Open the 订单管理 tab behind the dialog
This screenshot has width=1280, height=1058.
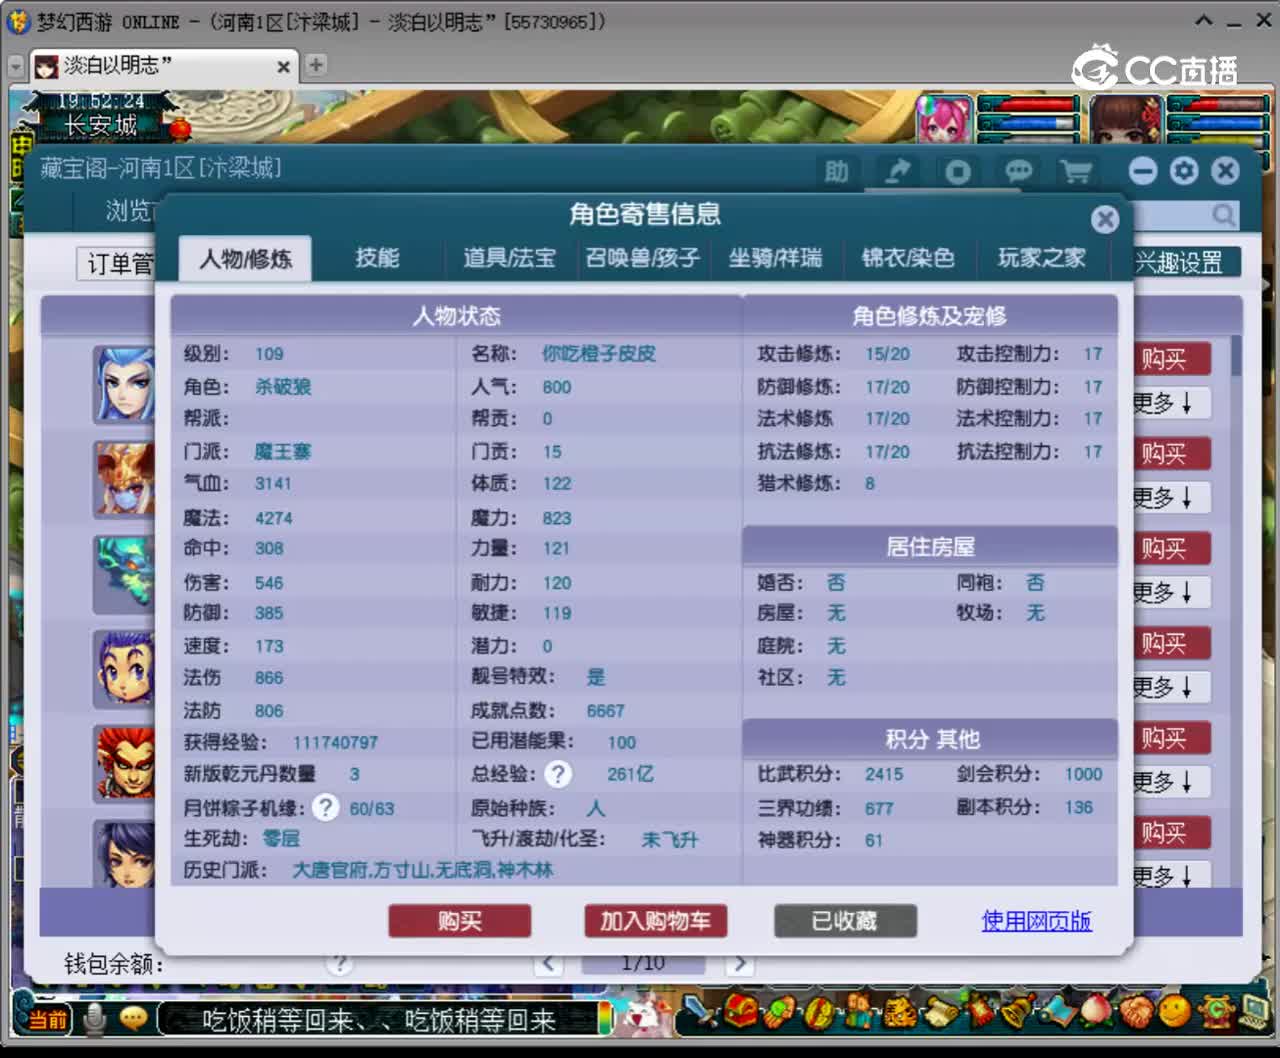(118, 264)
